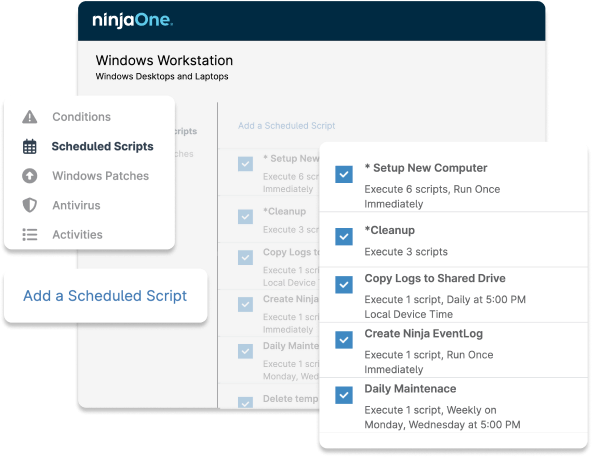Click the Conditions warning triangle icon
The height and width of the screenshot is (457, 592).
[29, 117]
